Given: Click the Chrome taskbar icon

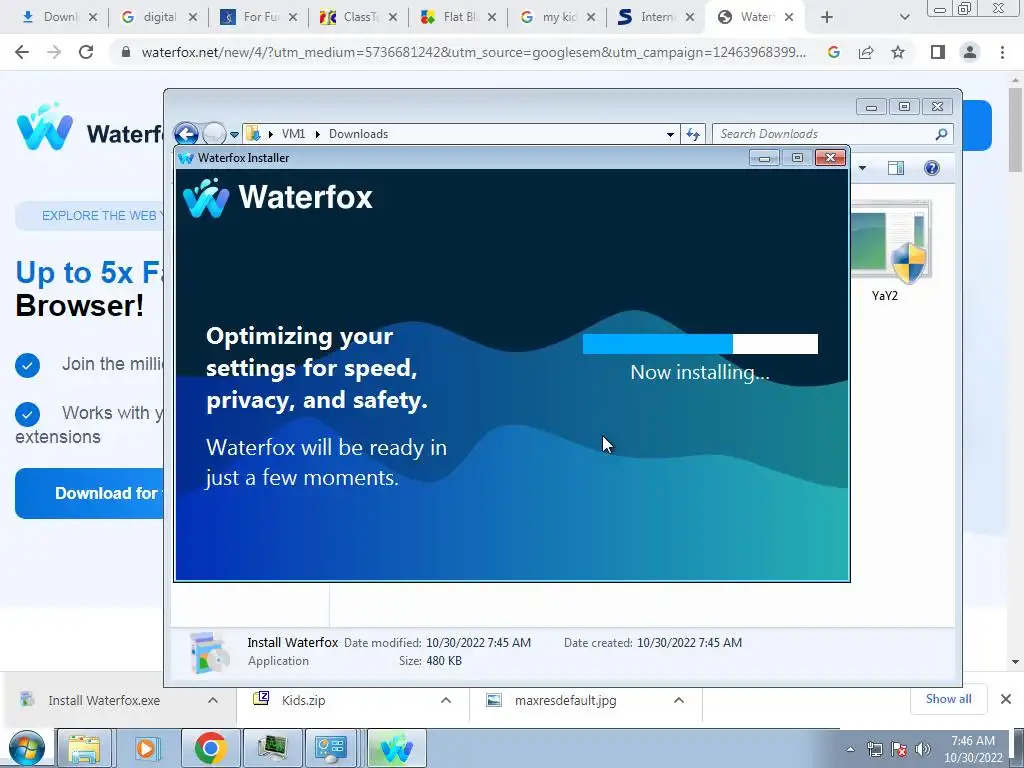Looking at the screenshot, I should [210, 748].
